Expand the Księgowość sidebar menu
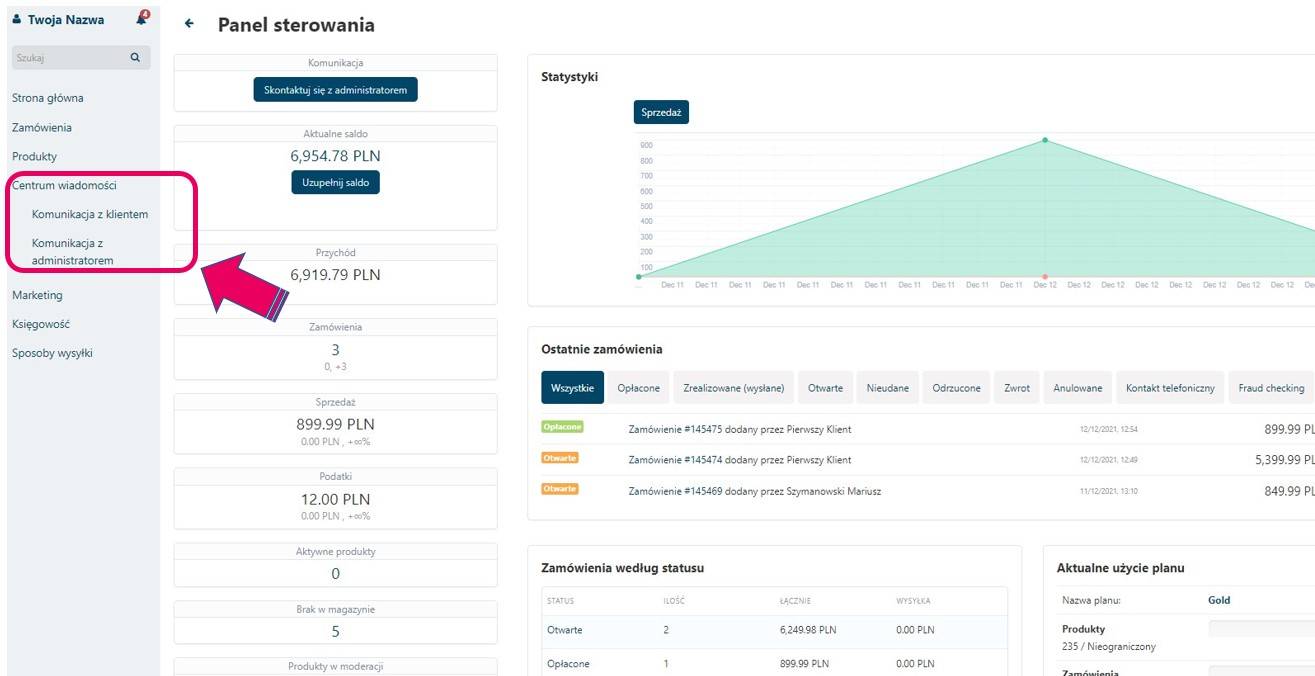Image resolution: width=1315 pixels, height=676 pixels. 41,324
